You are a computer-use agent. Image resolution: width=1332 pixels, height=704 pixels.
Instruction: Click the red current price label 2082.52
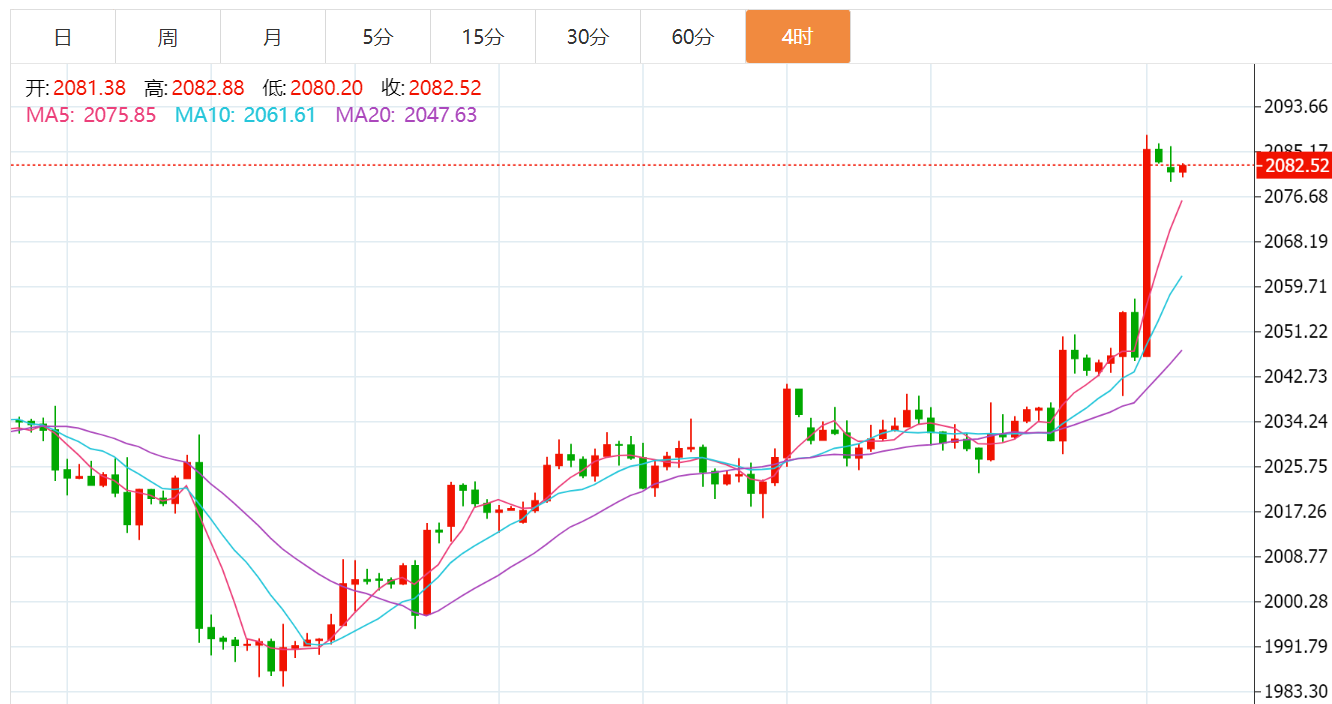(1294, 165)
